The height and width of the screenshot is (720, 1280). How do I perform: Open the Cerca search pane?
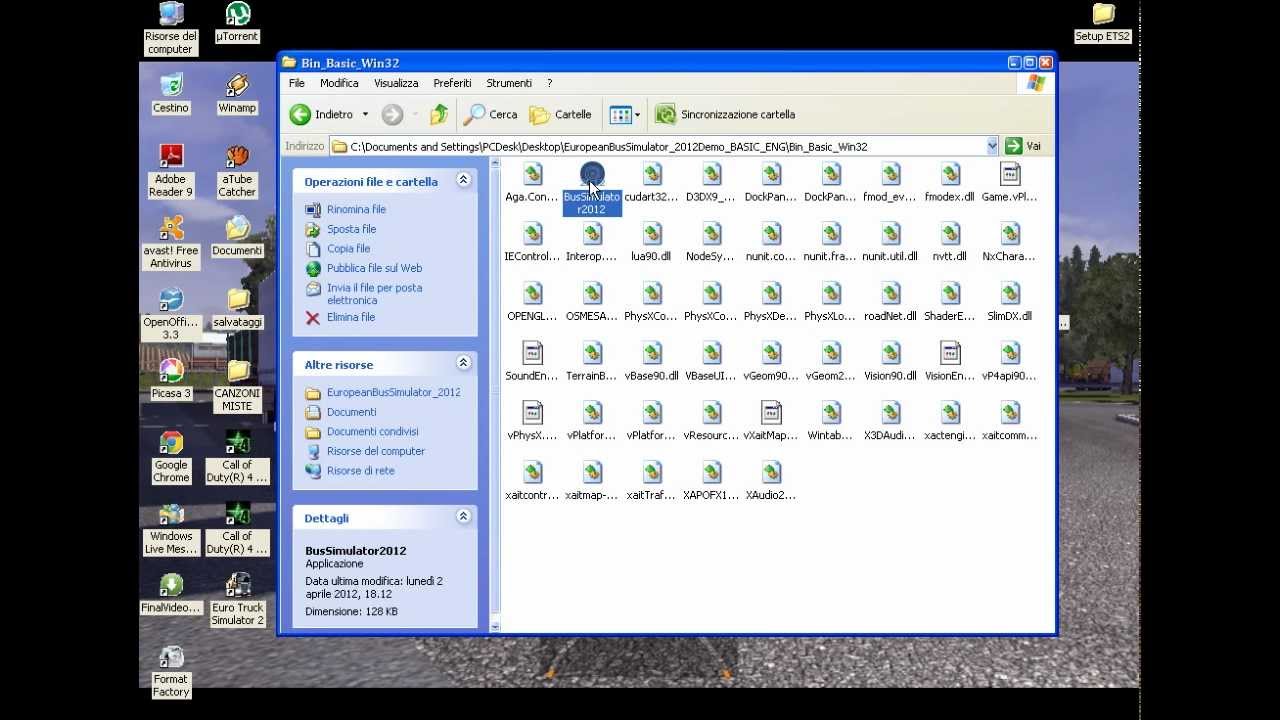click(491, 115)
